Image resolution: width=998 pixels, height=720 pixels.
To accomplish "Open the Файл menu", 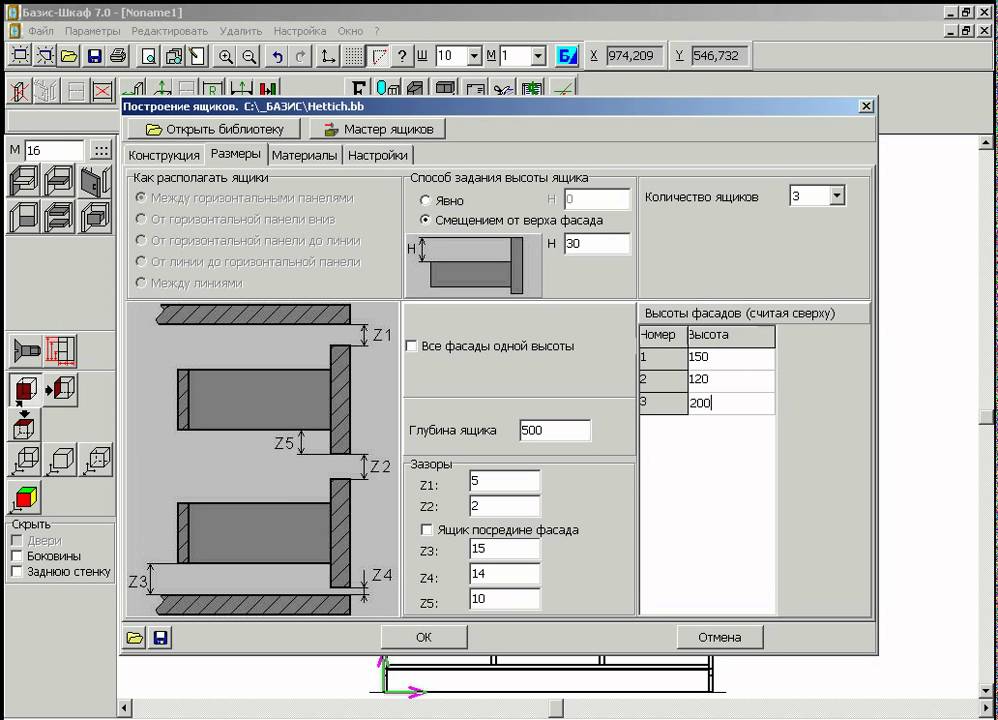I will (x=41, y=31).
